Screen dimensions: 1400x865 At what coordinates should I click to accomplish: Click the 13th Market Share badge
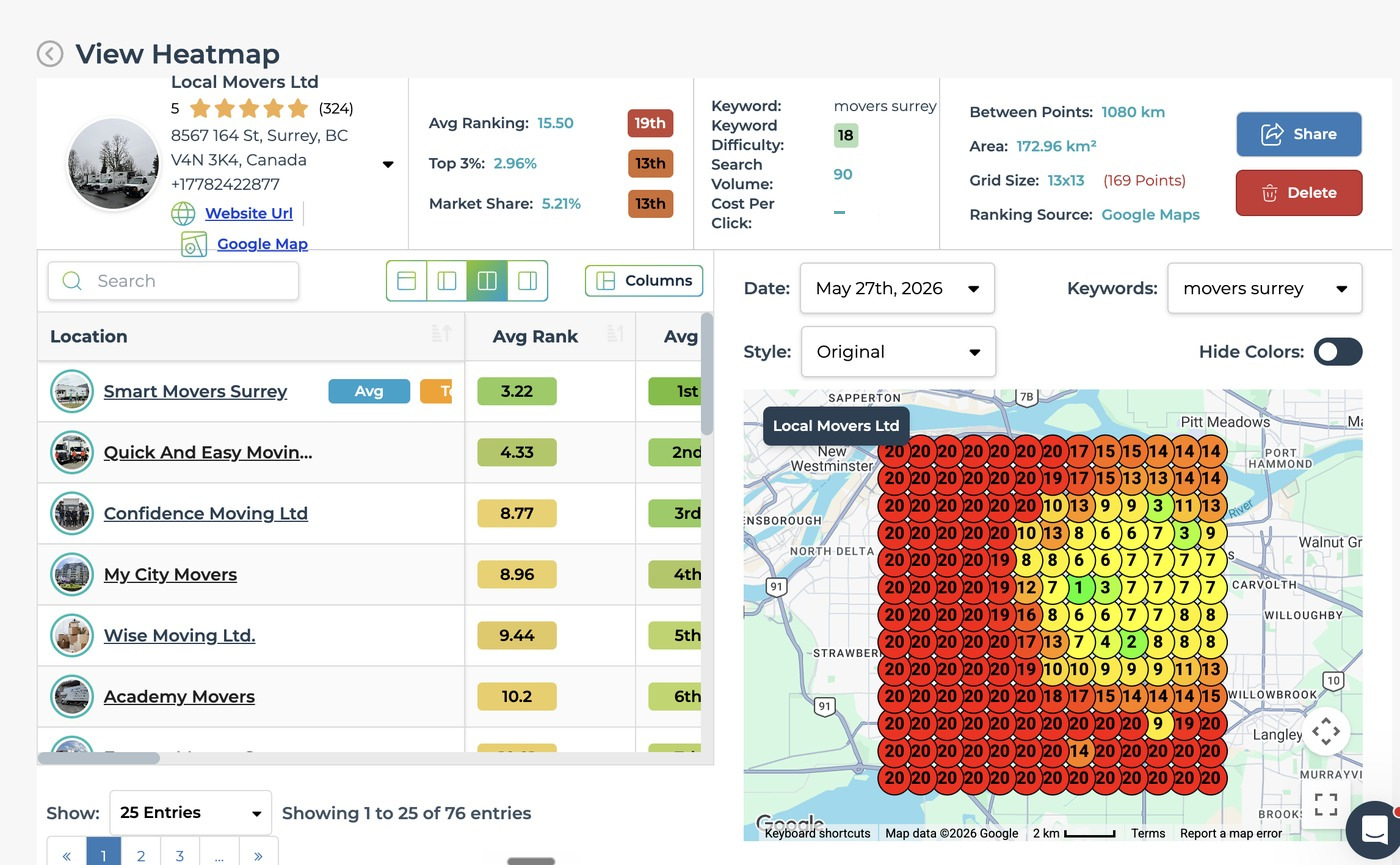click(650, 203)
